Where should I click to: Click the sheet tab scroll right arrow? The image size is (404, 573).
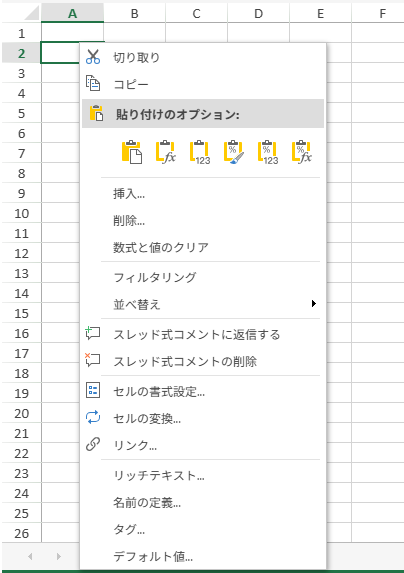click(58, 556)
